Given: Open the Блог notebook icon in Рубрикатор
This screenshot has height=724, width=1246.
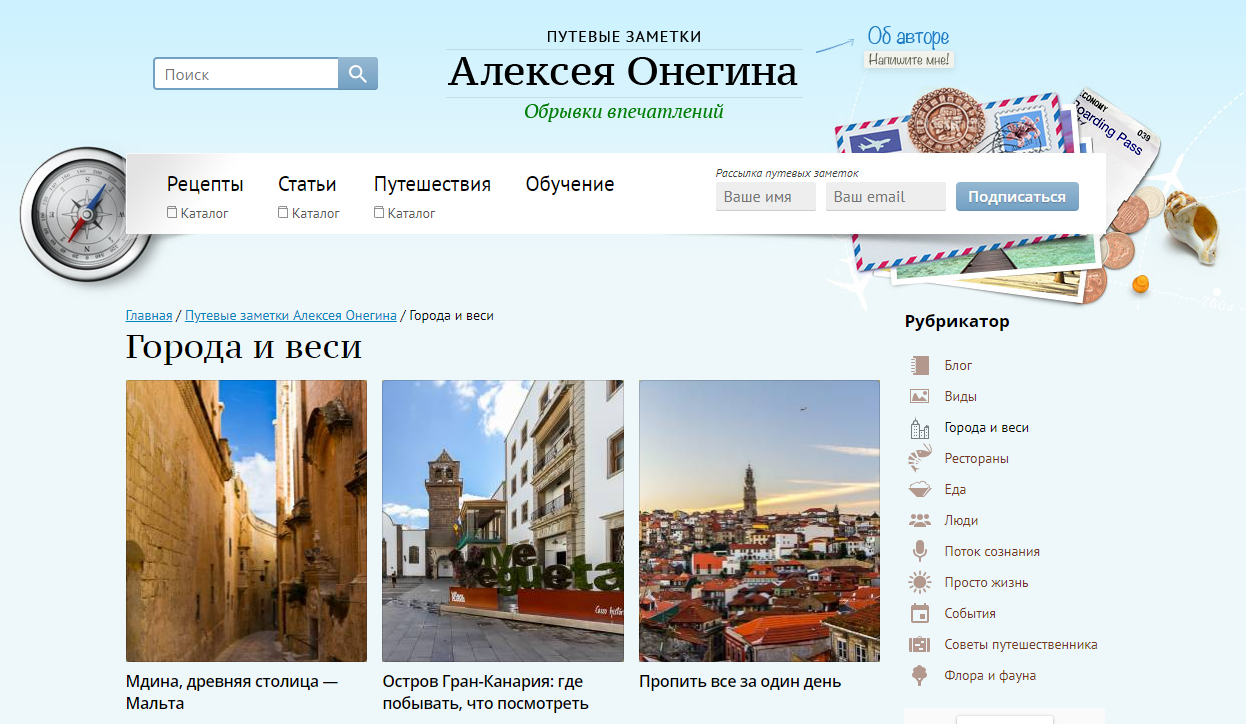Looking at the screenshot, I should 919,366.
